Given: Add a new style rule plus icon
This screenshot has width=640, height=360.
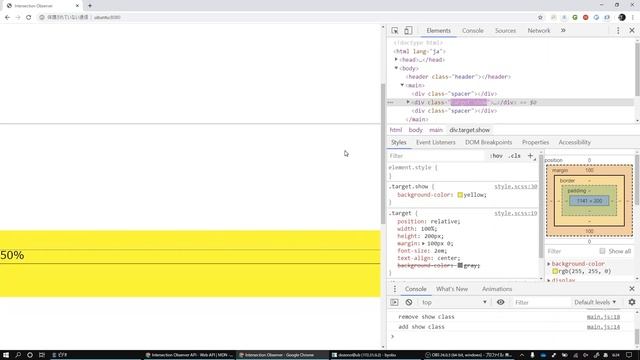Looking at the screenshot, I should click(530, 156).
